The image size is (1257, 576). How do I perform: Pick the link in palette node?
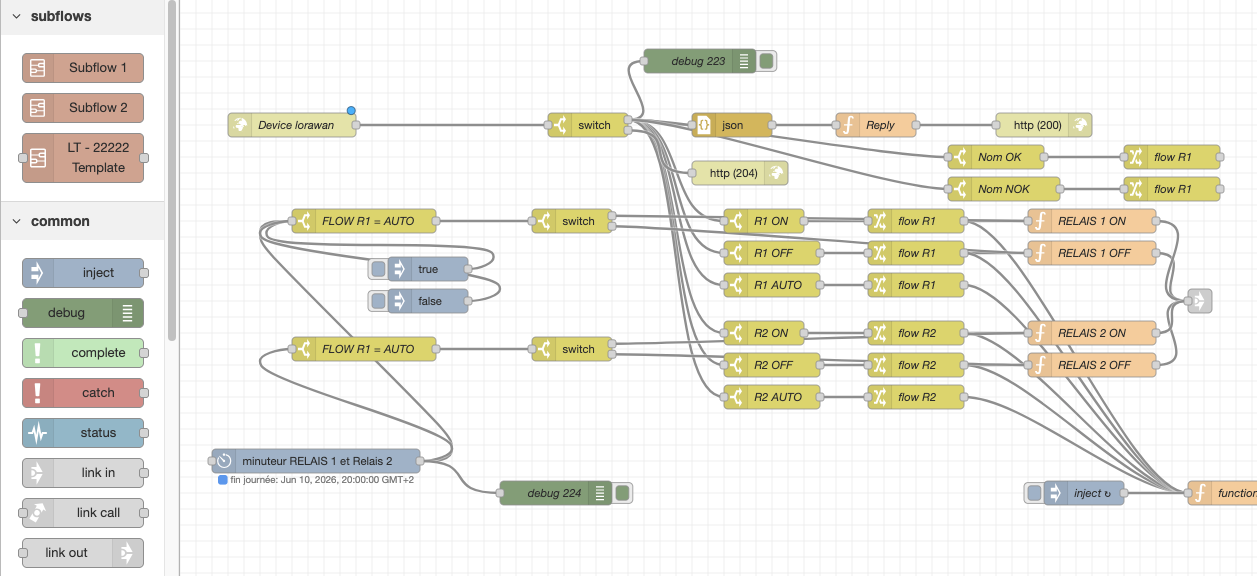point(83,473)
